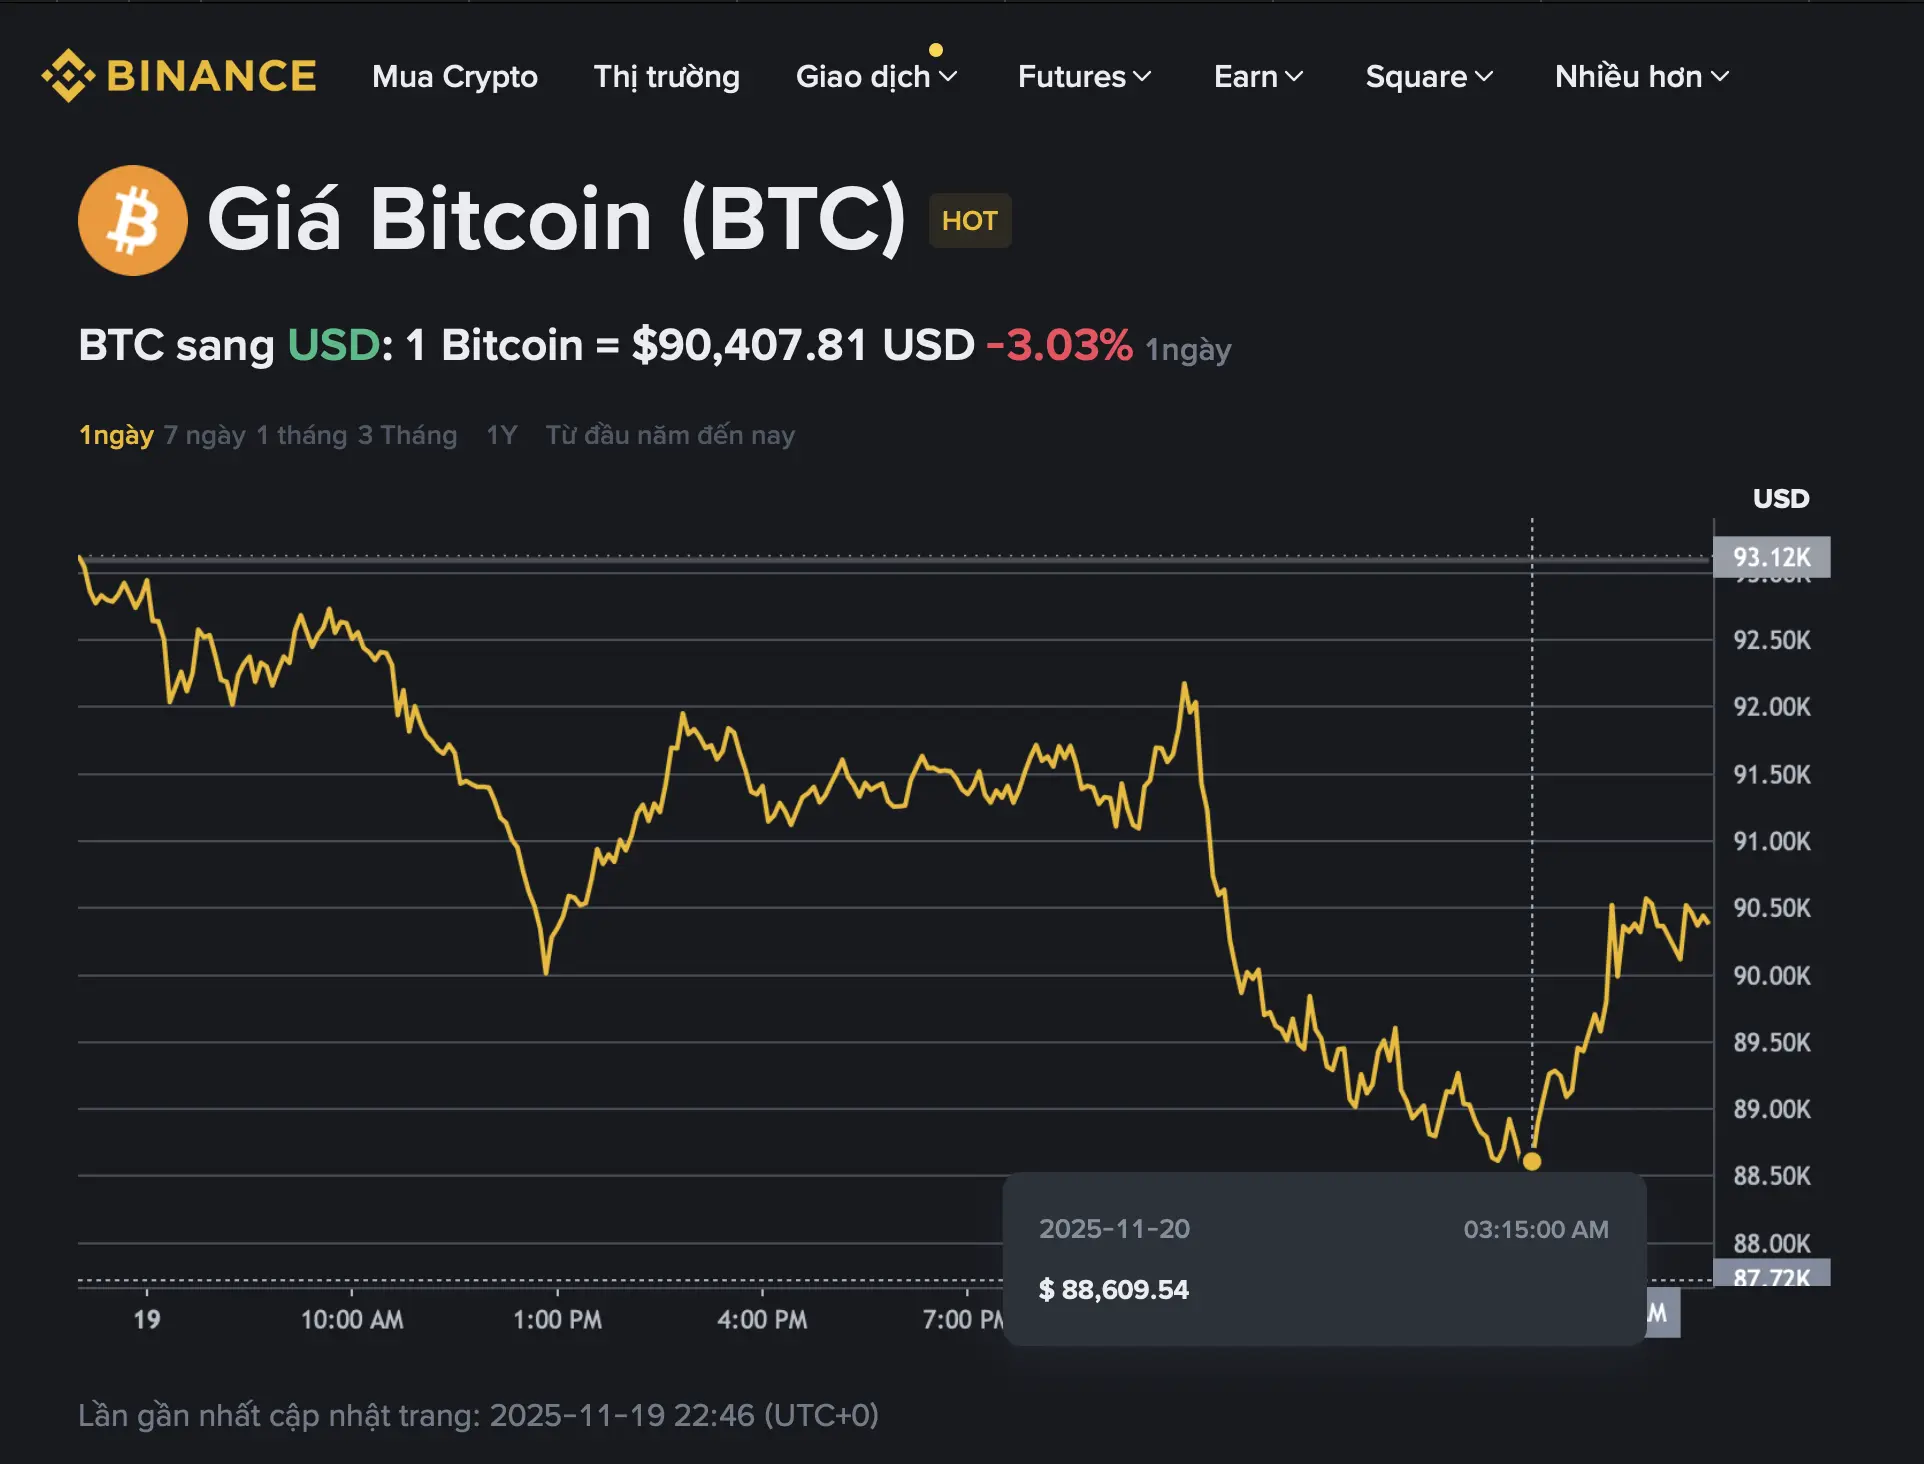Select the 1ngày time range

pos(116,435)
